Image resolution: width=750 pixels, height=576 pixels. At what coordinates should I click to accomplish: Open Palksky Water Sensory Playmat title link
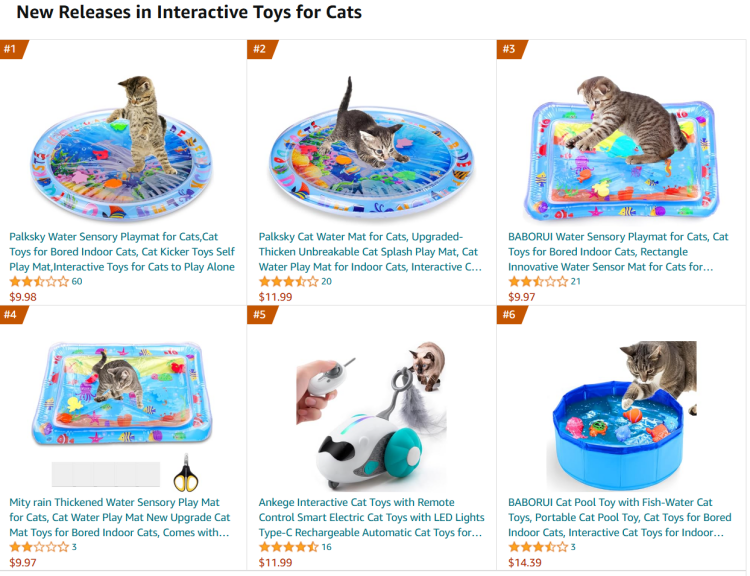pos(122,252)
